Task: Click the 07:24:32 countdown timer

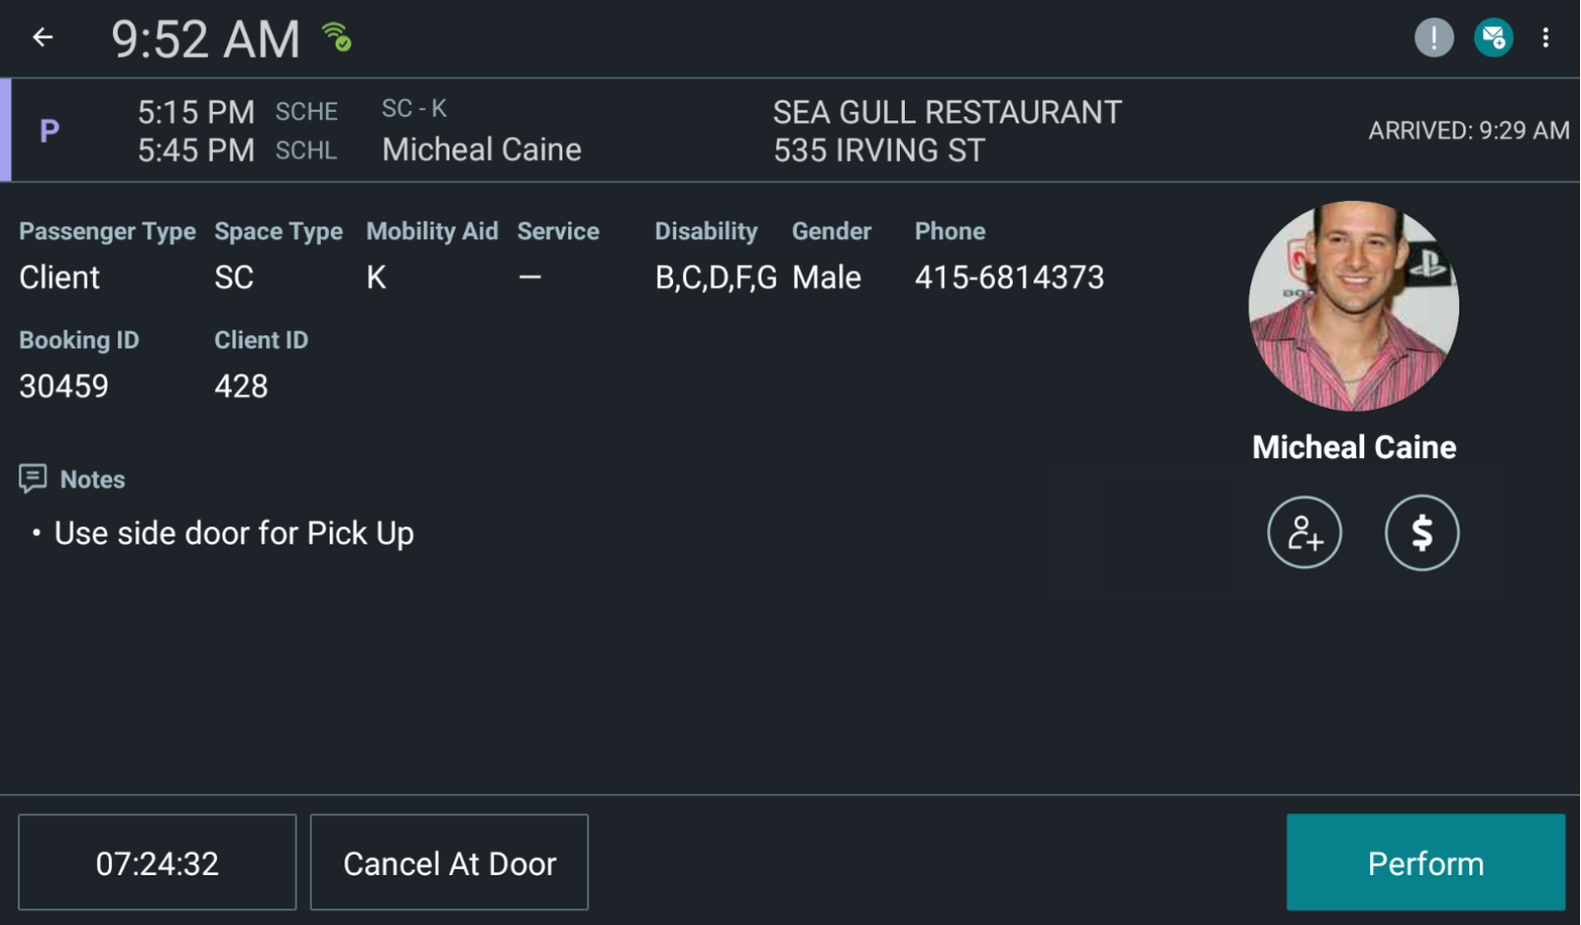Action: (156, 862)
